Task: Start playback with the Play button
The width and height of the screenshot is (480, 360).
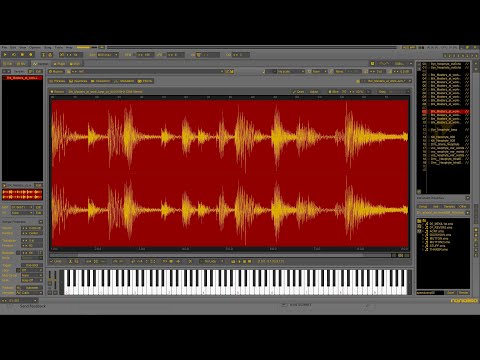Action: click(5, 55)
